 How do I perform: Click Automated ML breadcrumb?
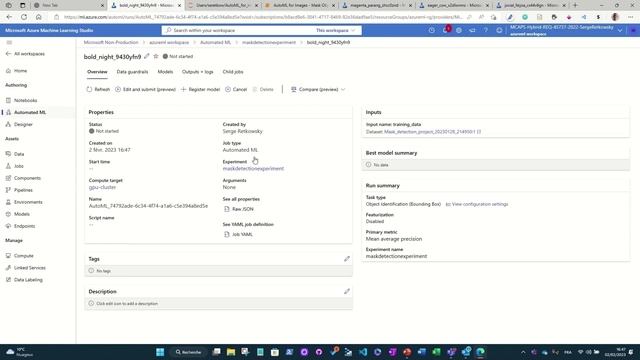click(x=216, y=42)
